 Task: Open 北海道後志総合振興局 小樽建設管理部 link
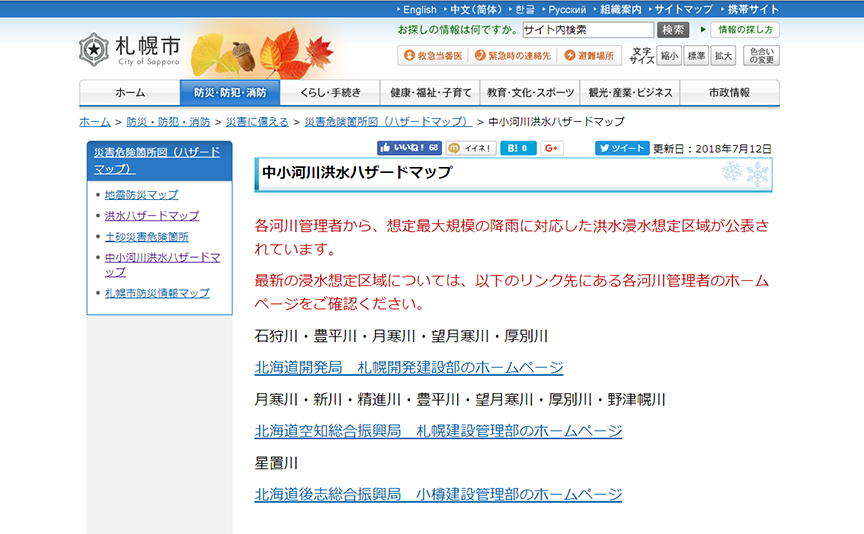(x=438, y=494)
